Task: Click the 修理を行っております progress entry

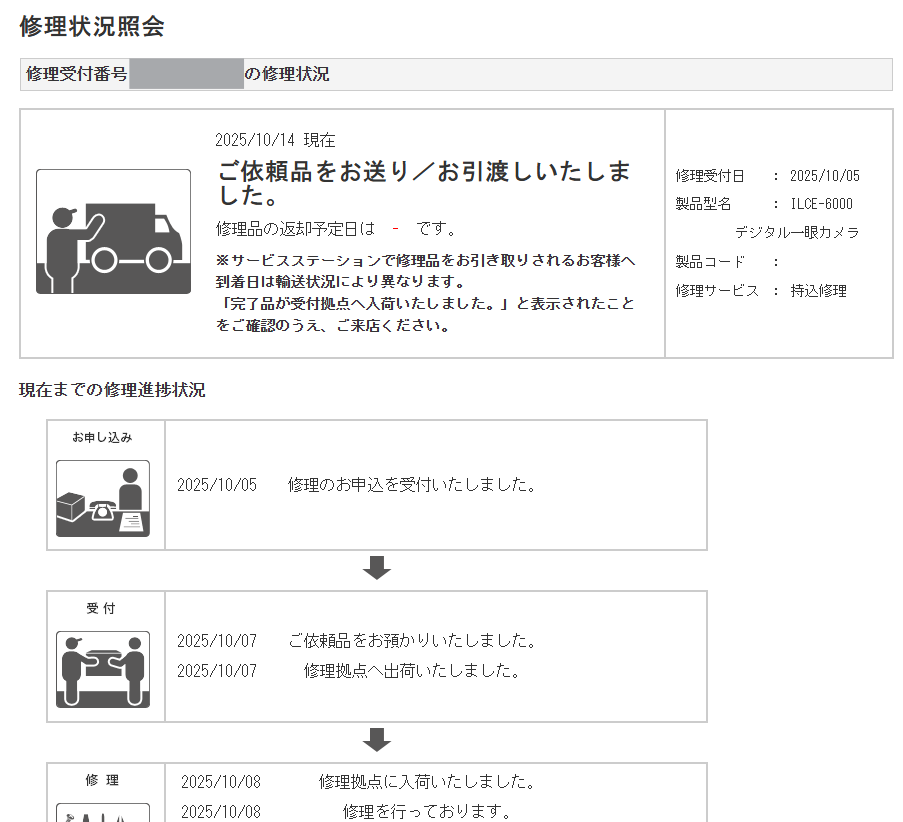Action: (427, 811)
